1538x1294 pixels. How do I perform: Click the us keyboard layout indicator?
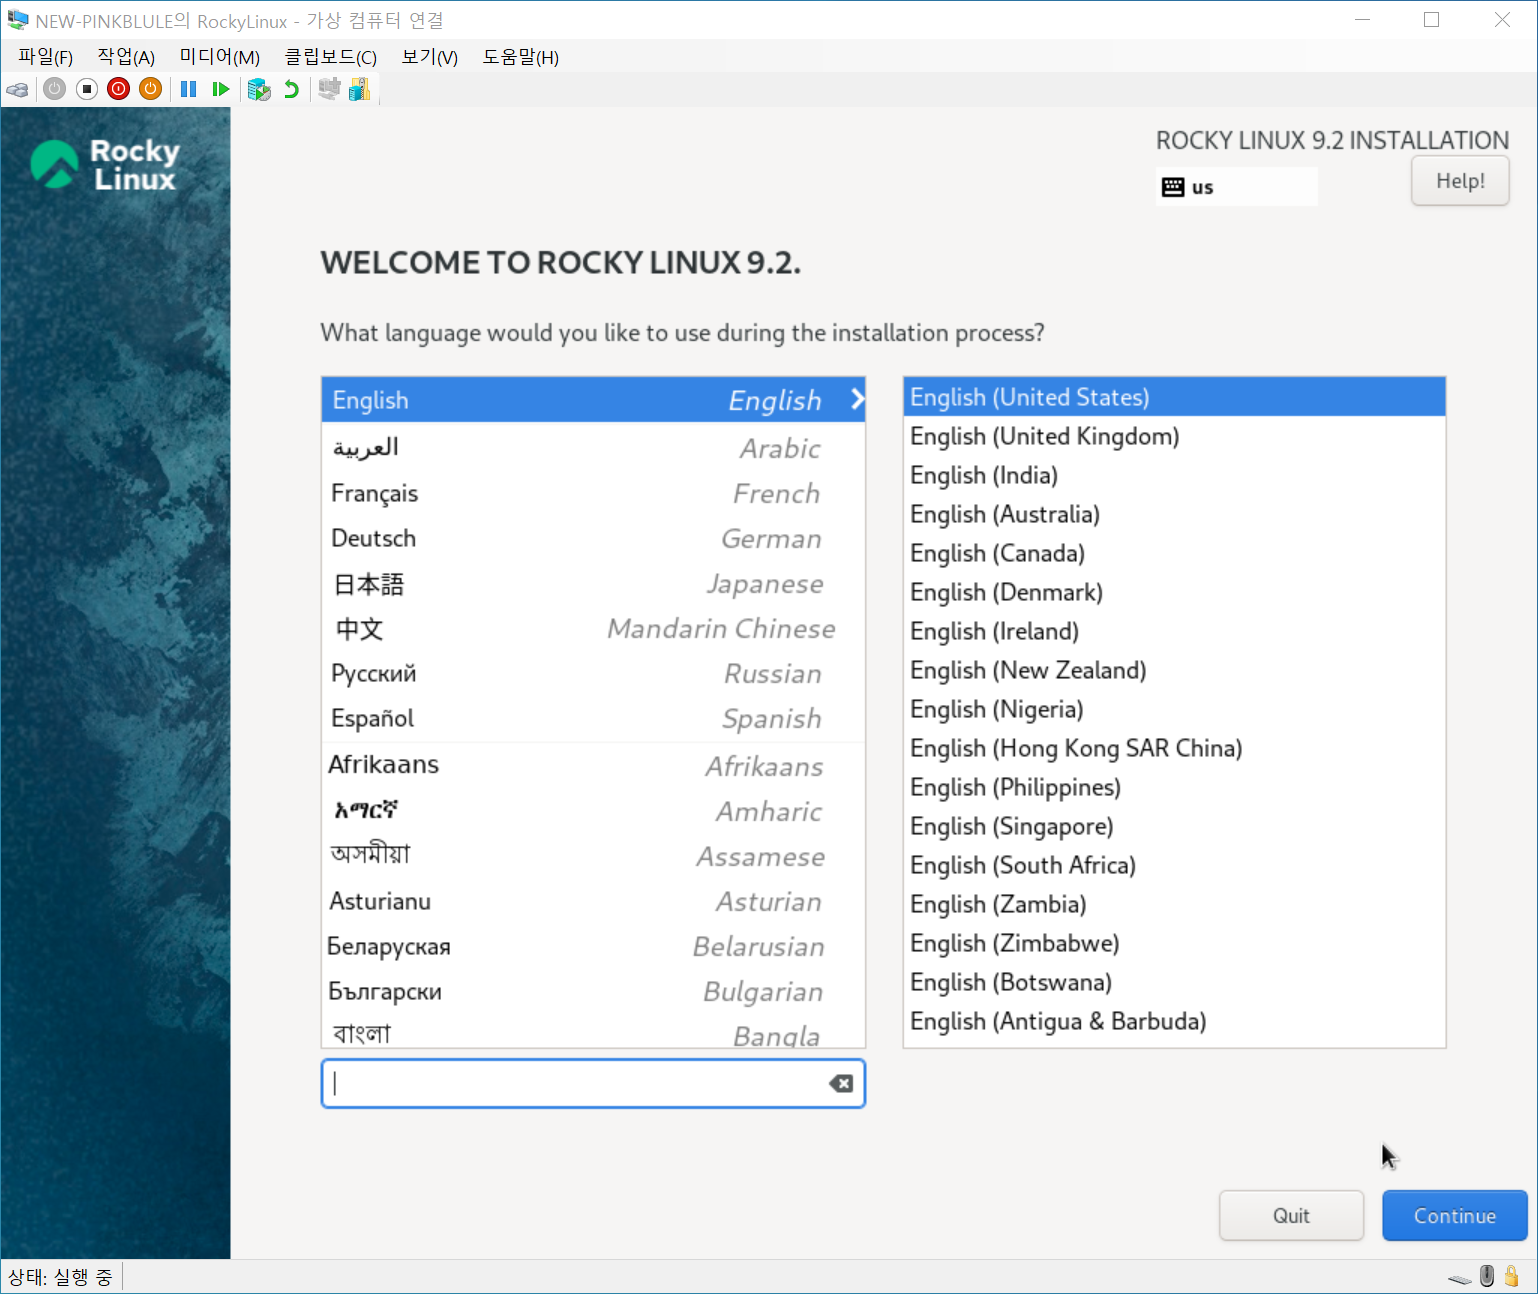pyautogui.click(x=1237, y=187)
